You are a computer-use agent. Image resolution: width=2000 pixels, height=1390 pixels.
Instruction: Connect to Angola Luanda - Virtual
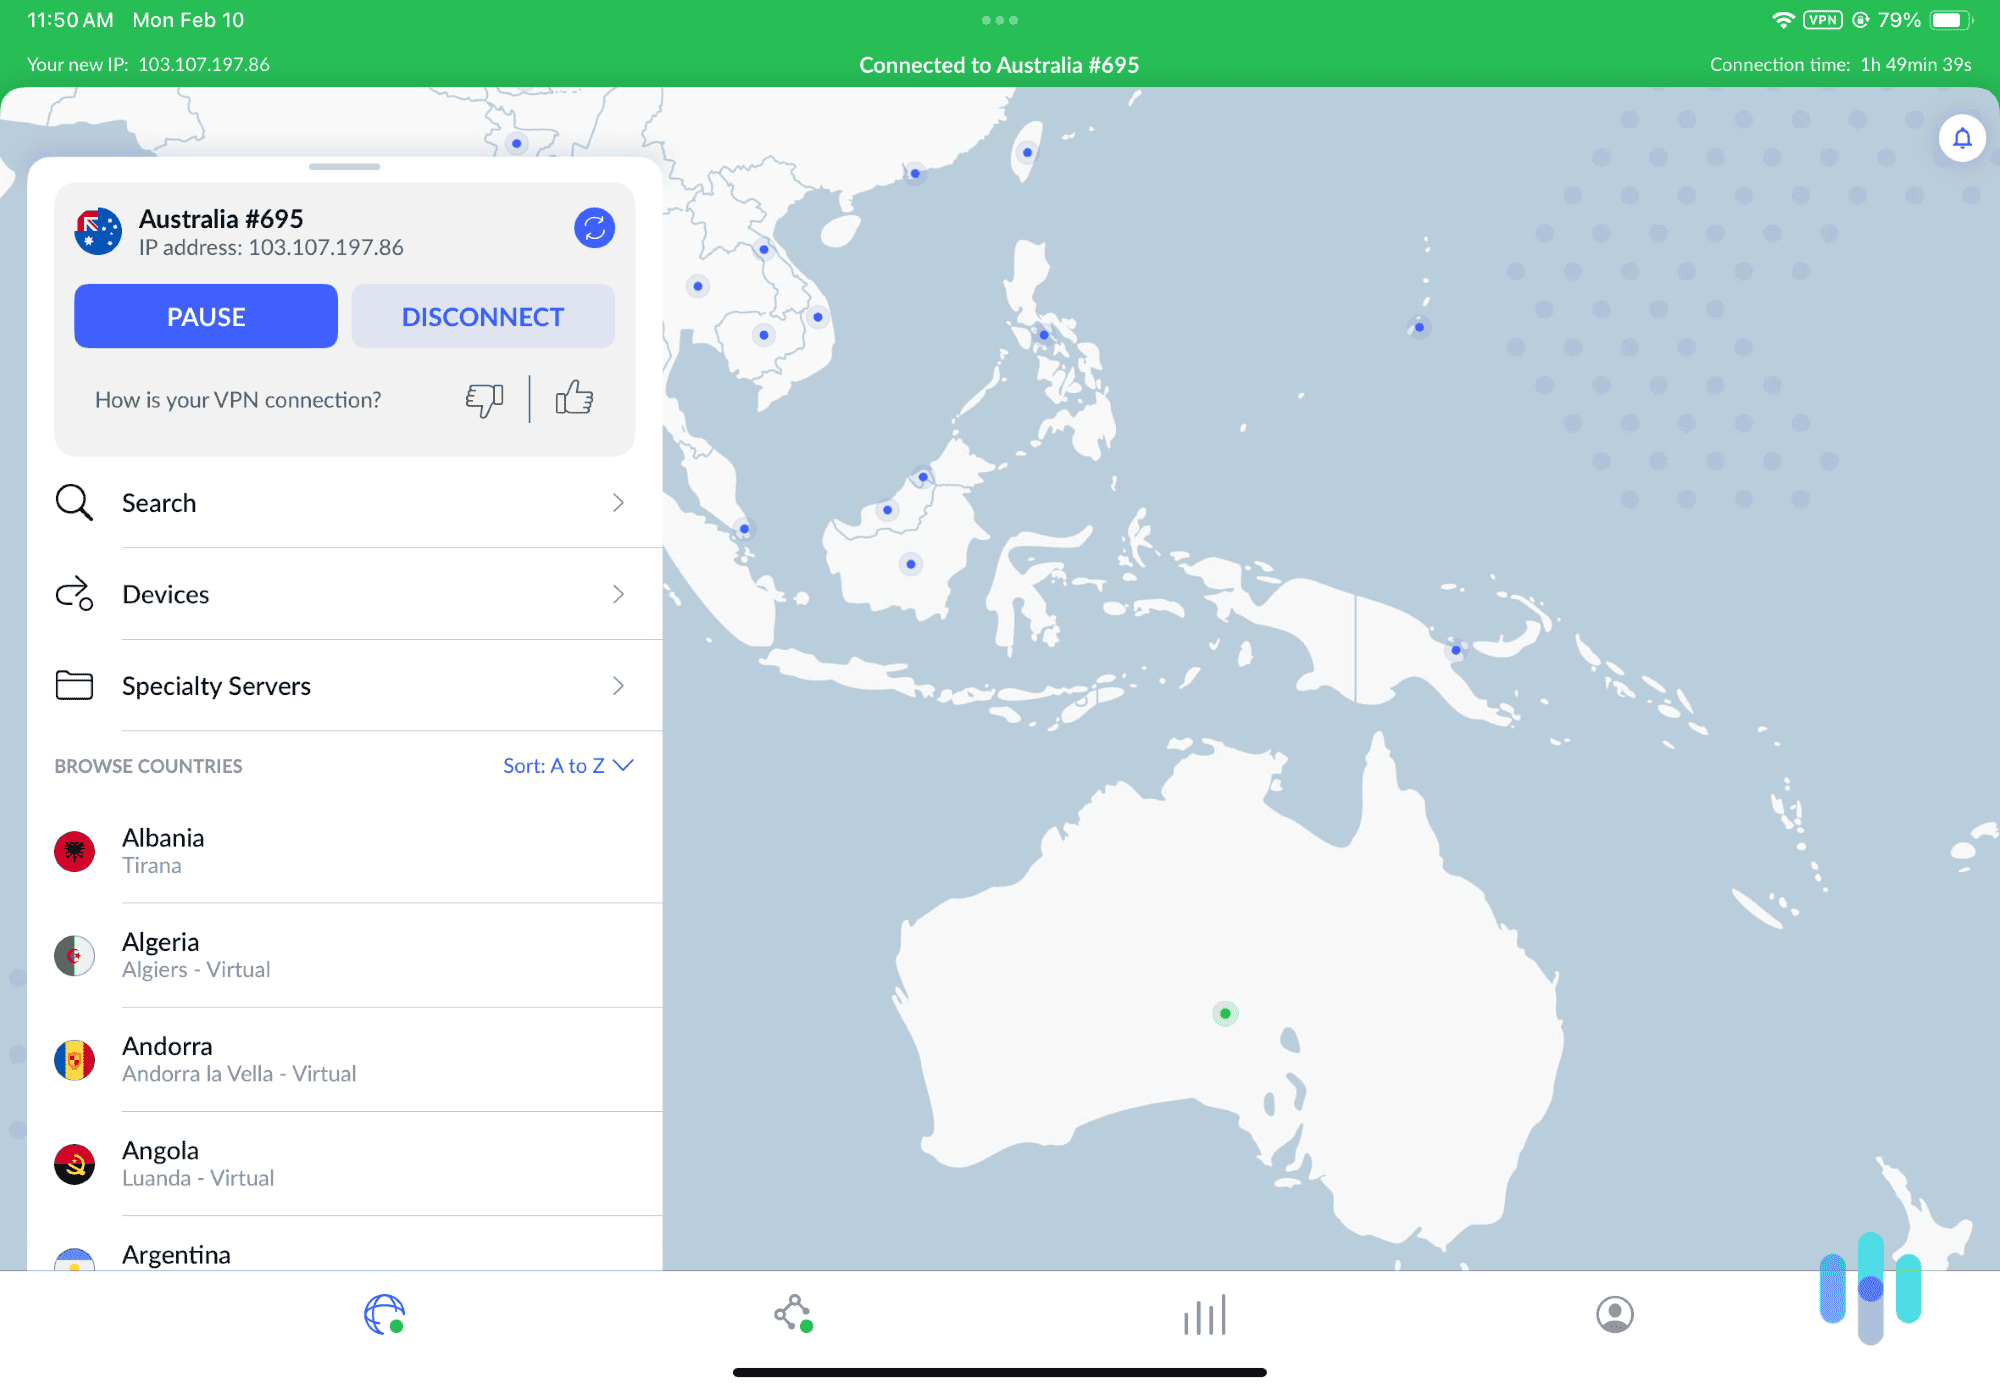345,1164
